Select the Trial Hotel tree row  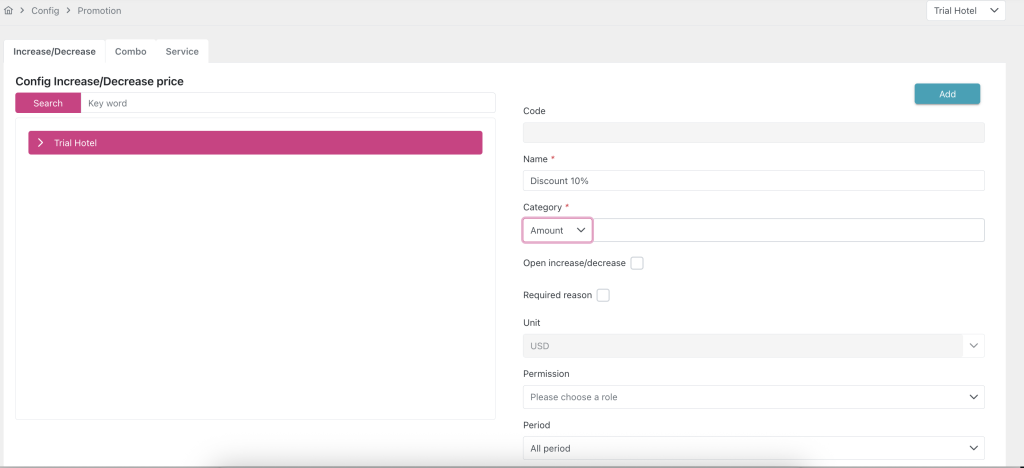[255, 143]
